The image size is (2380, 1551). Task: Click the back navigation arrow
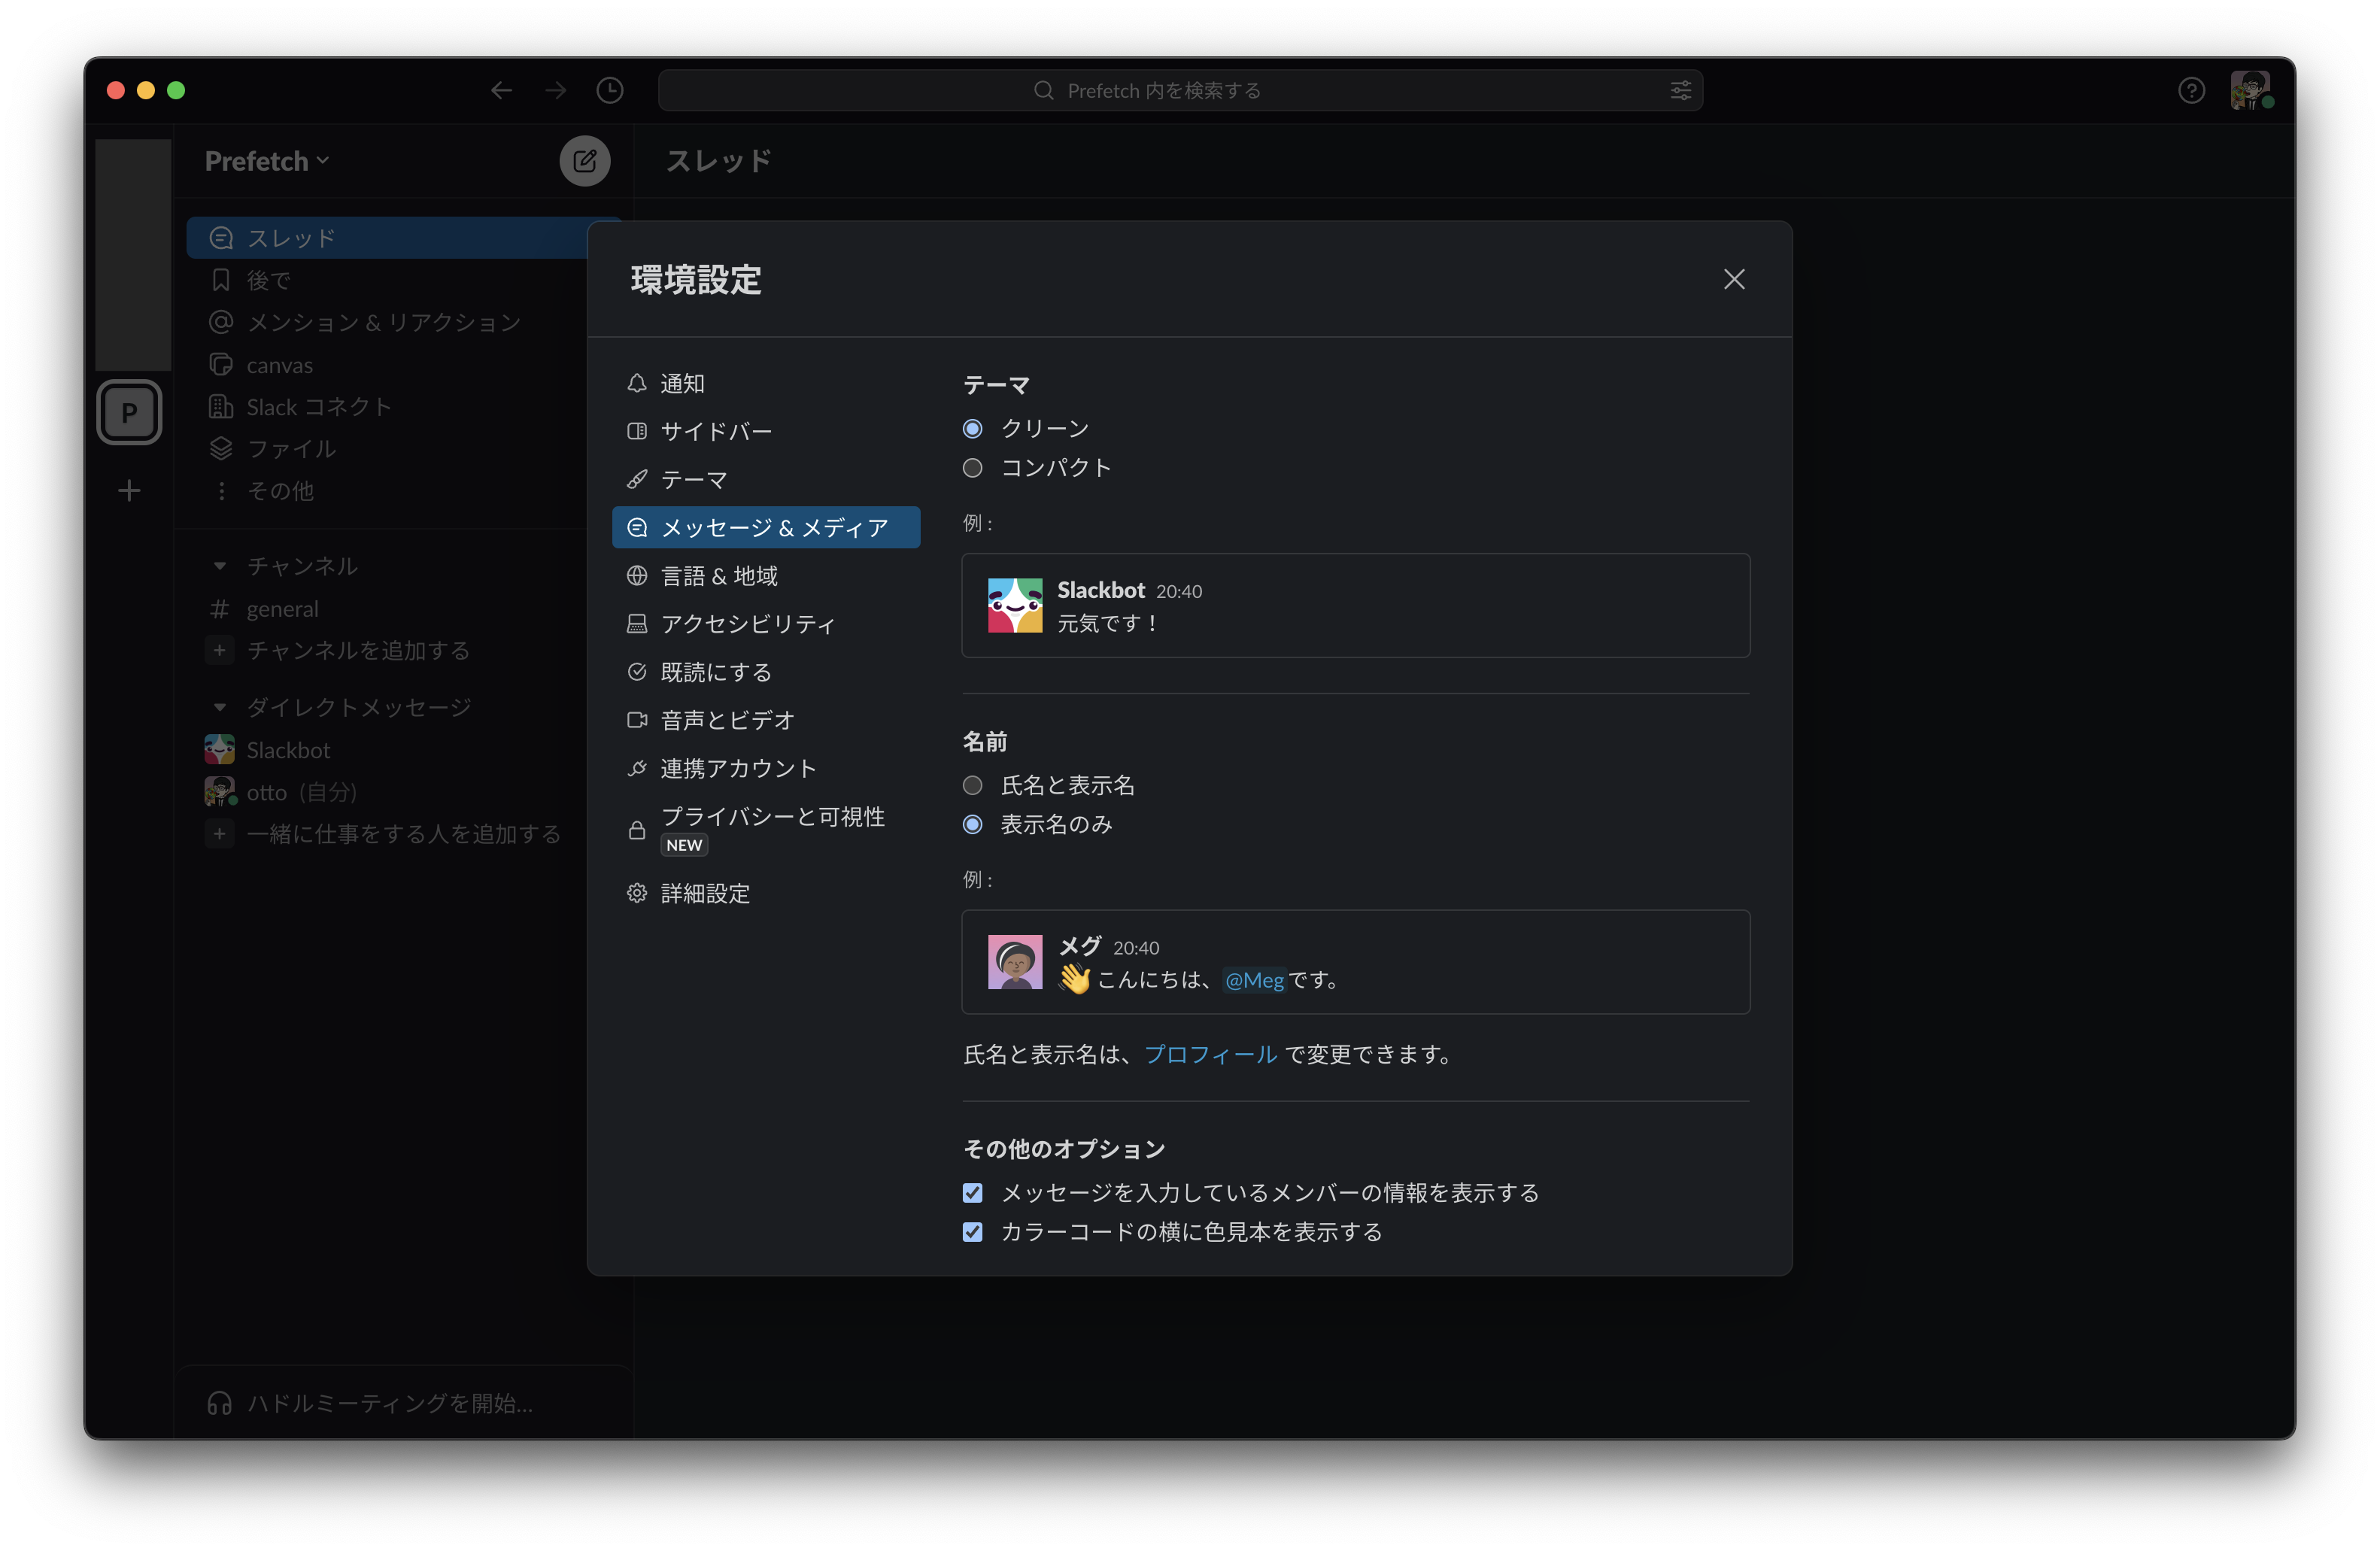click(501, 91)
